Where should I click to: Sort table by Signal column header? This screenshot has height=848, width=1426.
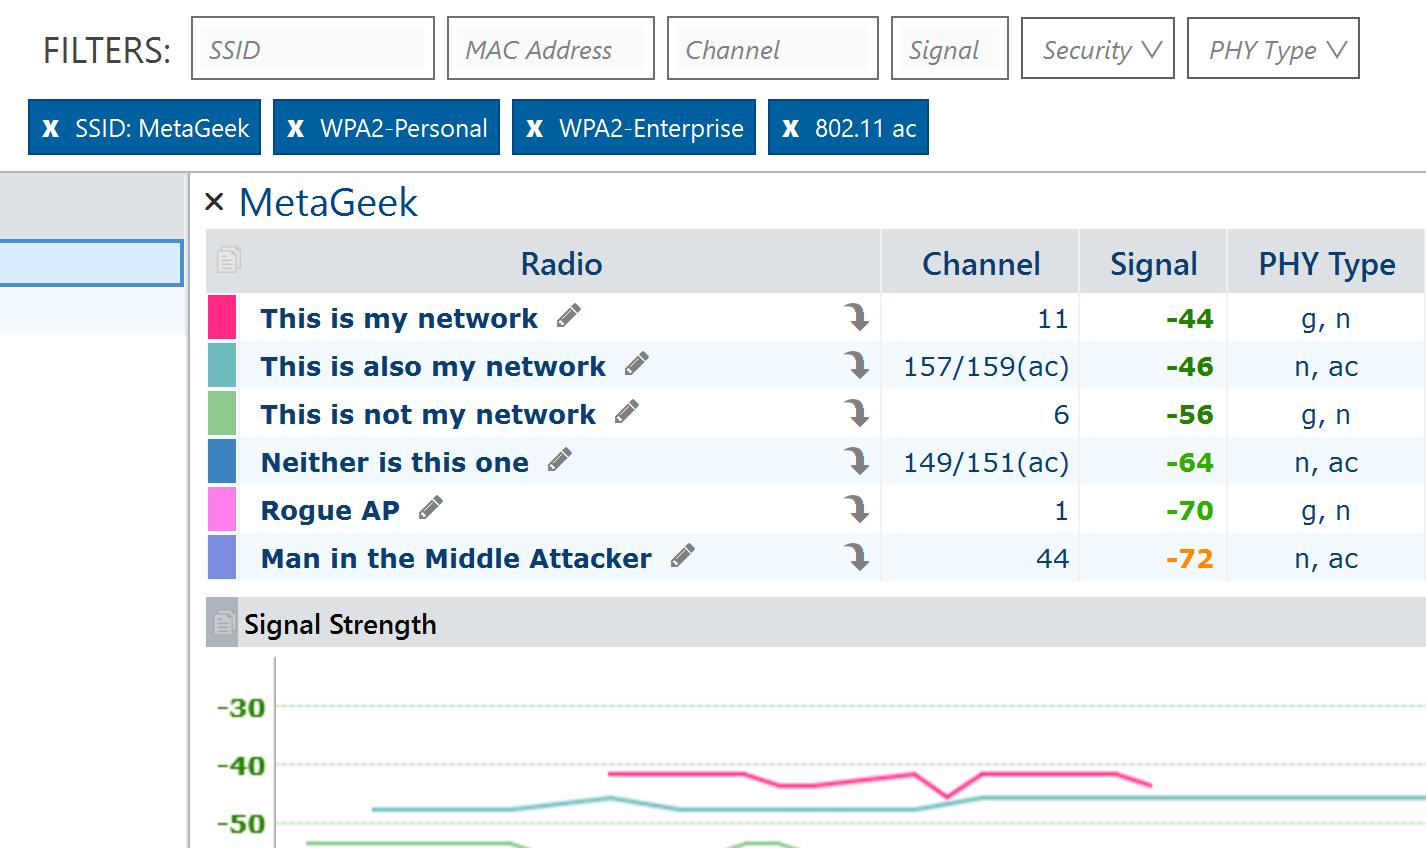point(1153,263)
